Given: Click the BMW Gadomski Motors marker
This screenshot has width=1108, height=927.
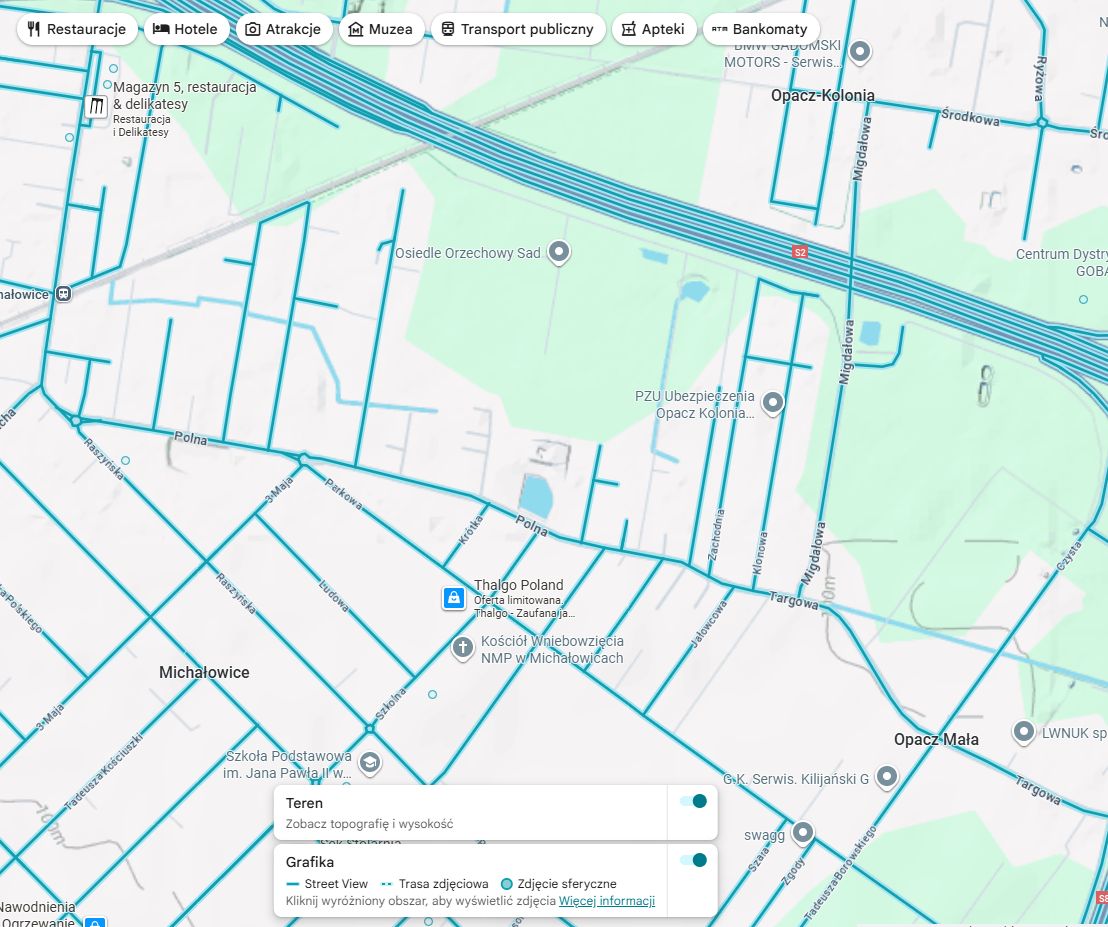Looking at the screenshot, I should 859,50.
